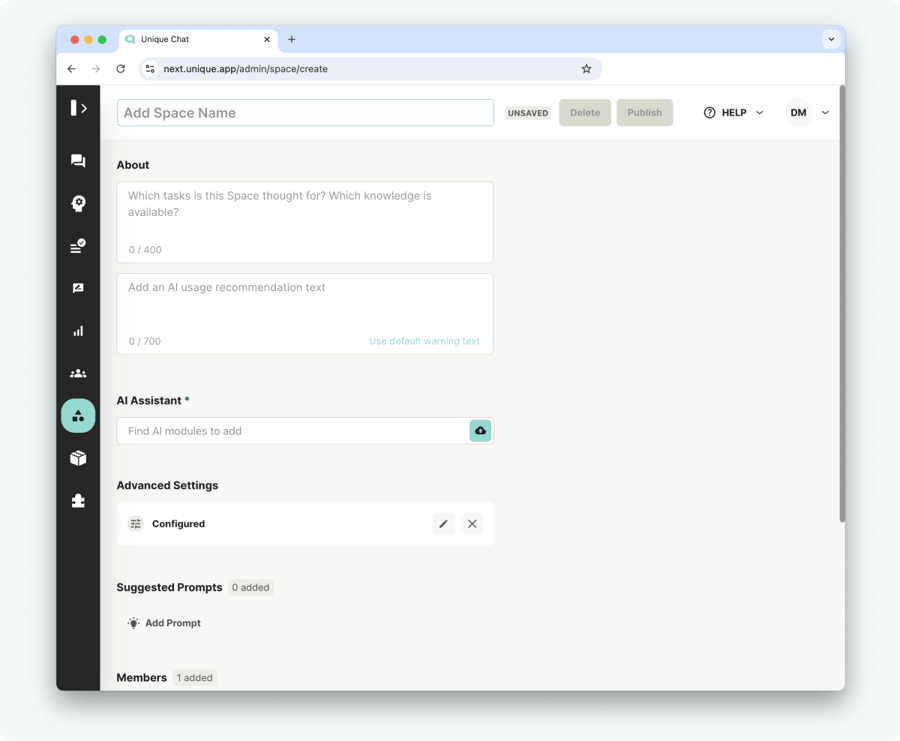Open the DM user account menu
900x741 pixels.
click(808, 113)
